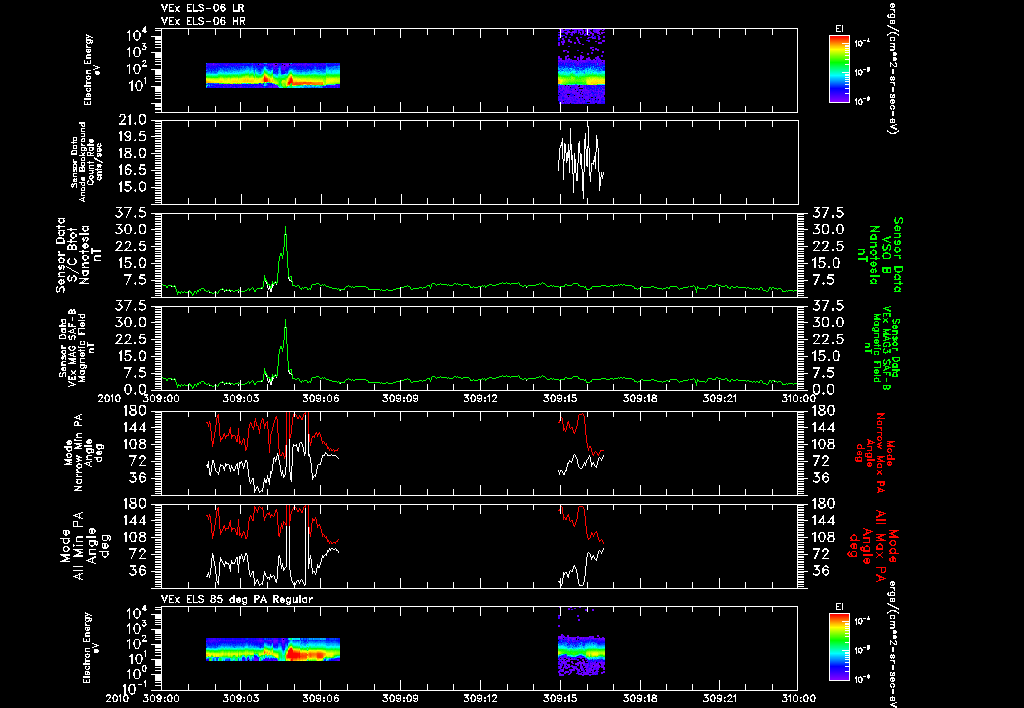Click the 15.0 tick value on count rate axis
This screenshot has height=708, width=1024.
pyautogui.click(x=132, y=187)
